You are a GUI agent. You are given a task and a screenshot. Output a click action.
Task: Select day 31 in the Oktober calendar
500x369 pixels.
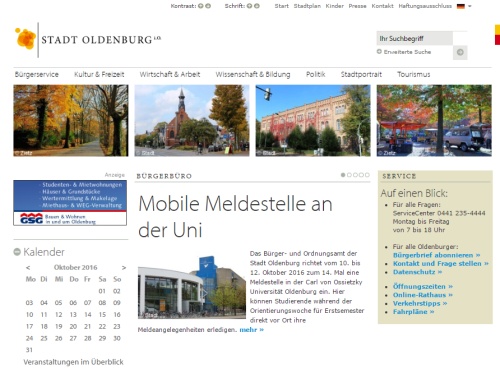pos(29,350)
